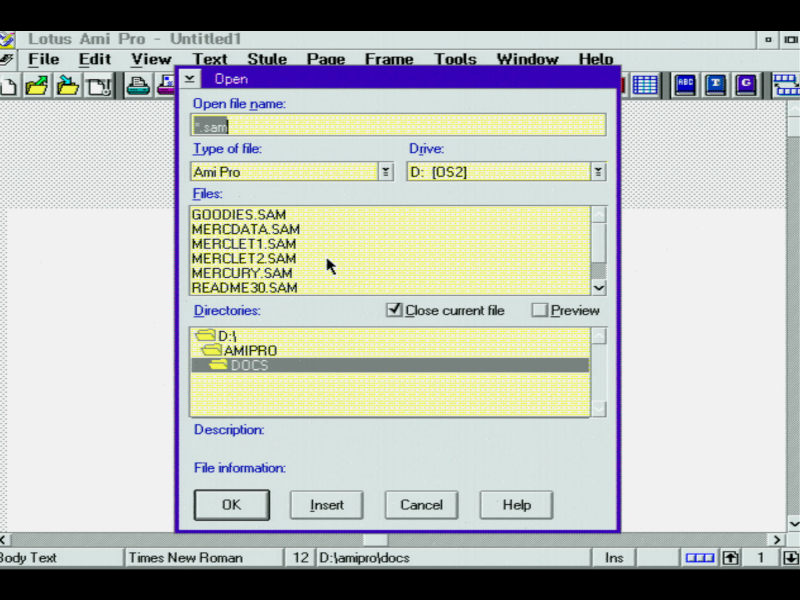Expand the Drive dropdown arrow
The image size is (800, 600).
click(x=598, y=172)
